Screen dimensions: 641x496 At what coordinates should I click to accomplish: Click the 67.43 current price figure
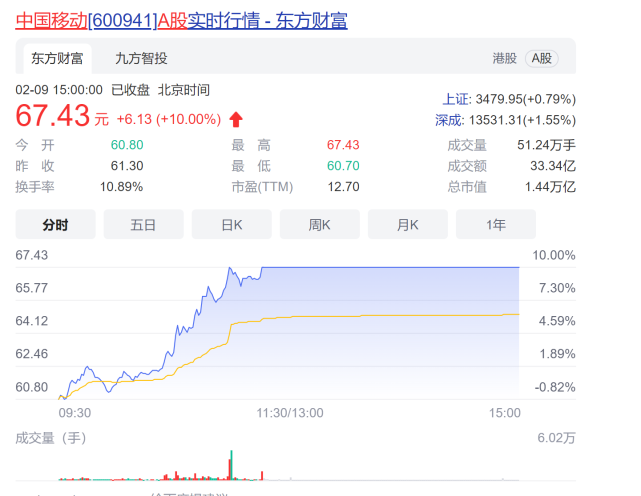coord(52,115)
